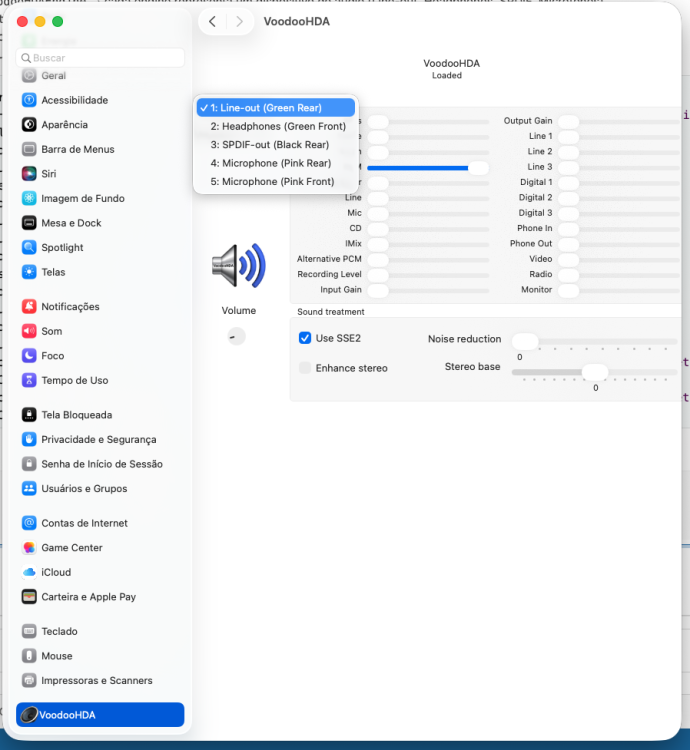The width and height of the screenshot is (690, 750).
Task: Adjust the Line 1 slider
Action: coord(619,137)
